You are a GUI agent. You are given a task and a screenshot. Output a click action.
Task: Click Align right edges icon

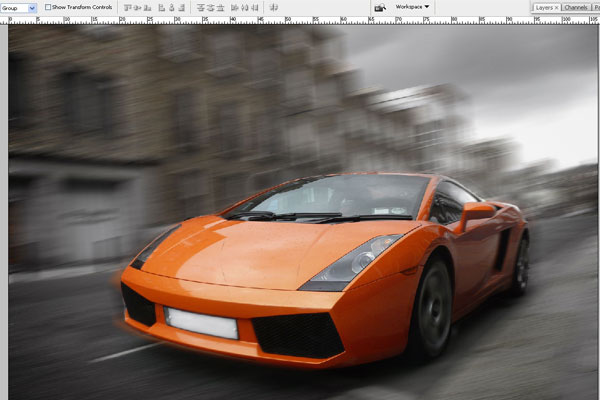[x=182, y=7]
